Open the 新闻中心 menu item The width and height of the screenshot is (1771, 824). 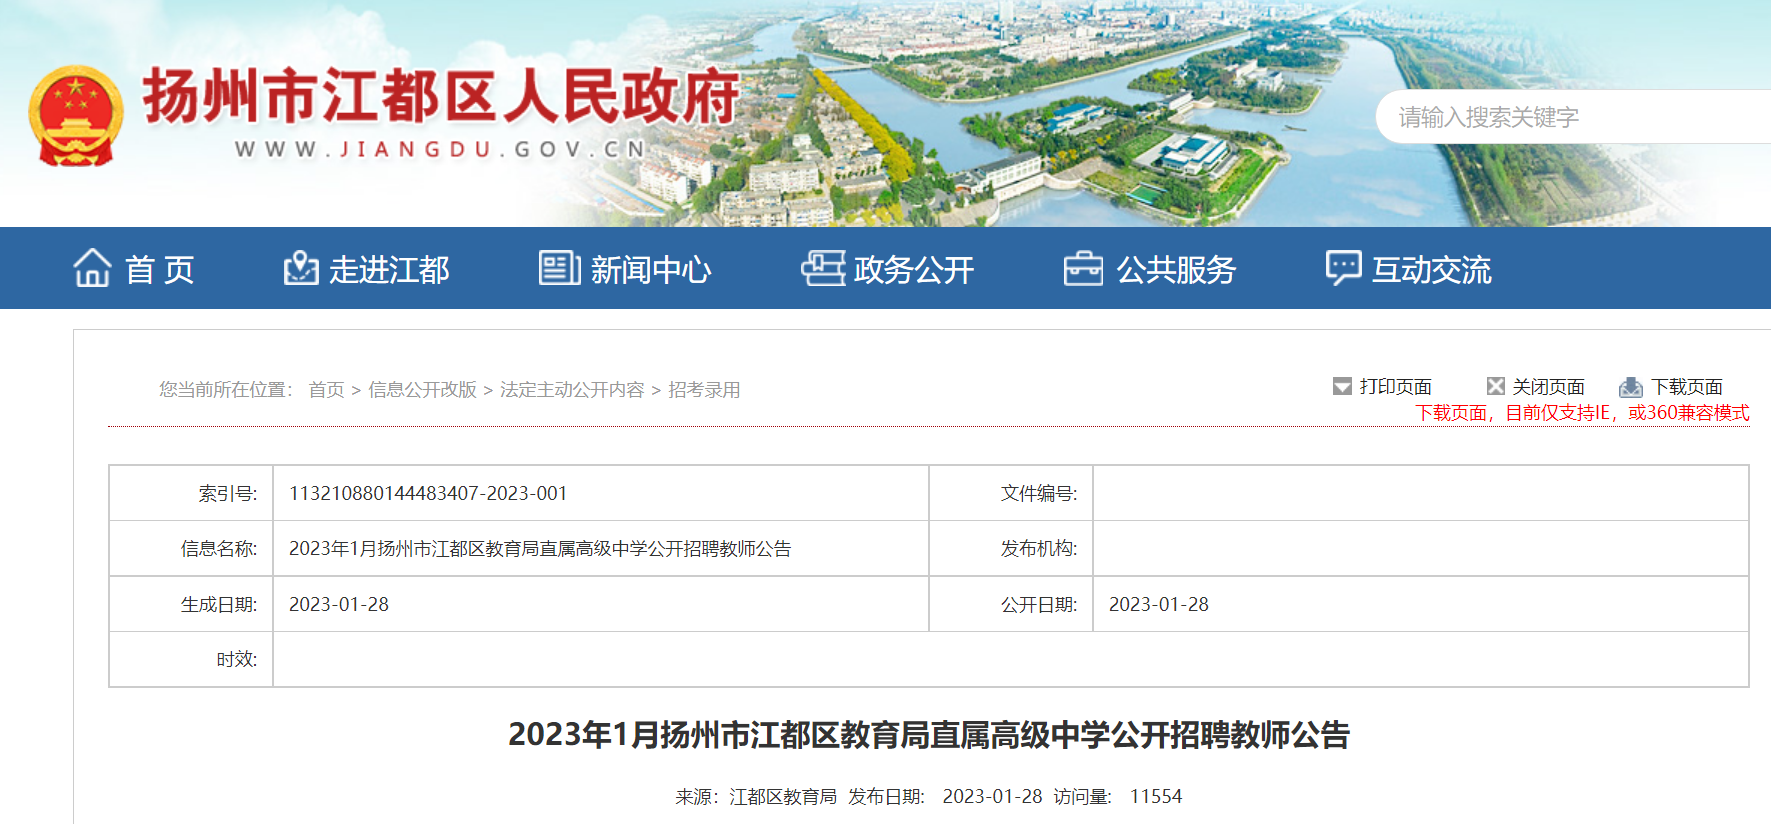point(651,269)
